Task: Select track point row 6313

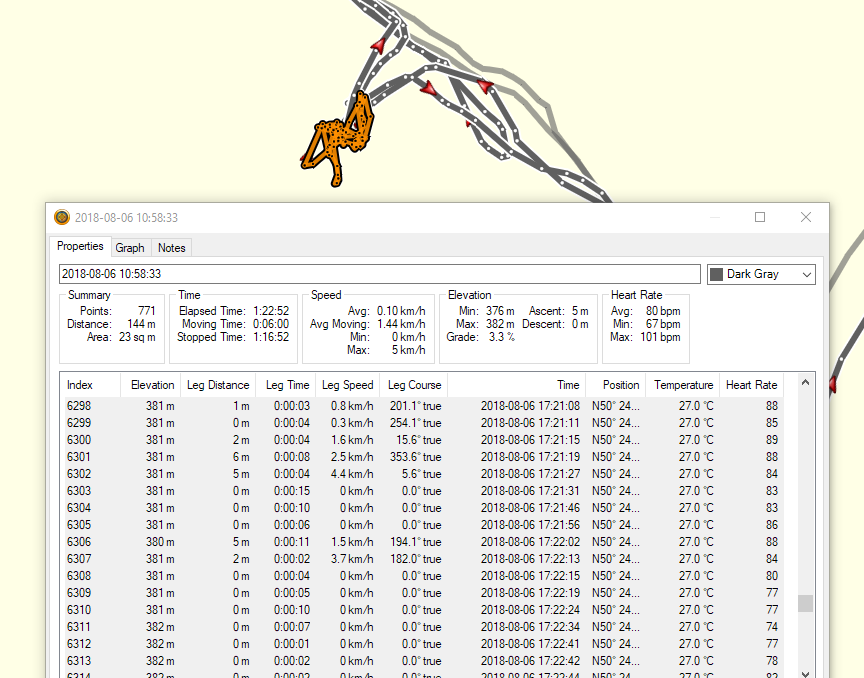Action: [x=423, y=661]
